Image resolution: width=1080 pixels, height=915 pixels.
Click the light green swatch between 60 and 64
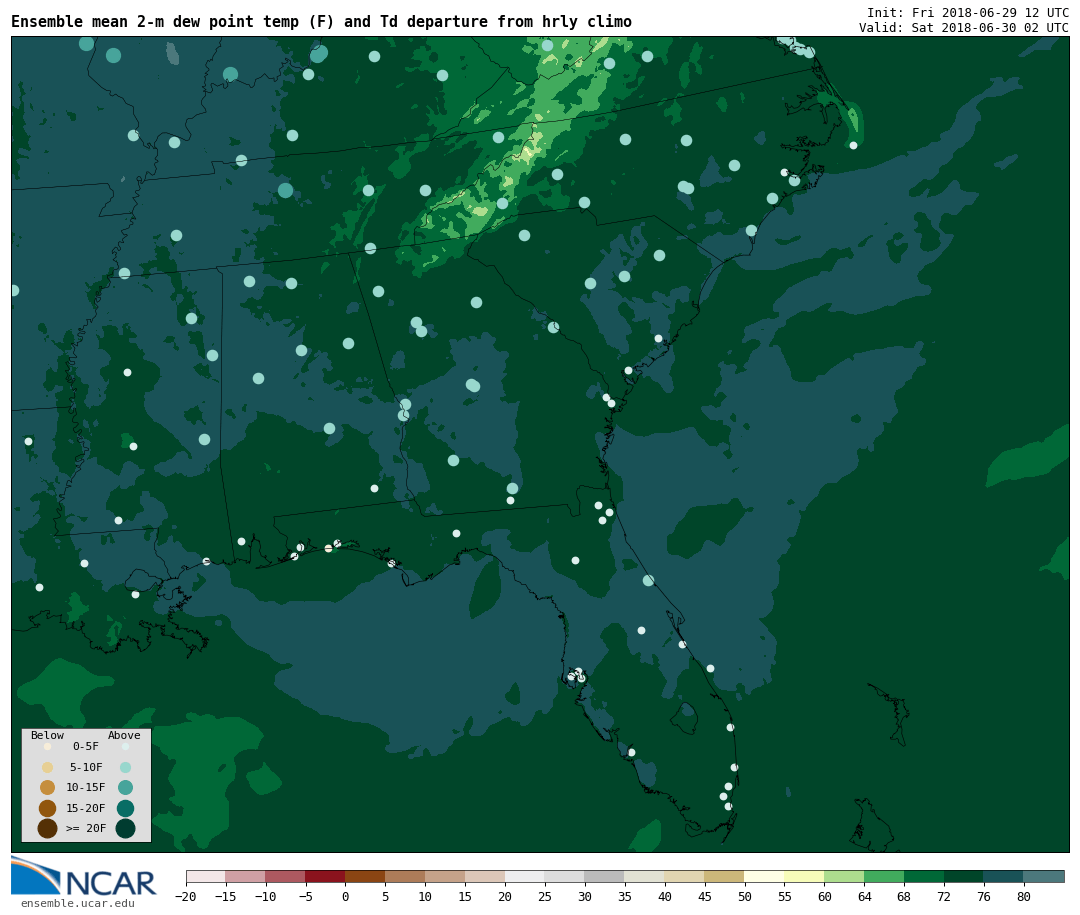click(844, 877)
